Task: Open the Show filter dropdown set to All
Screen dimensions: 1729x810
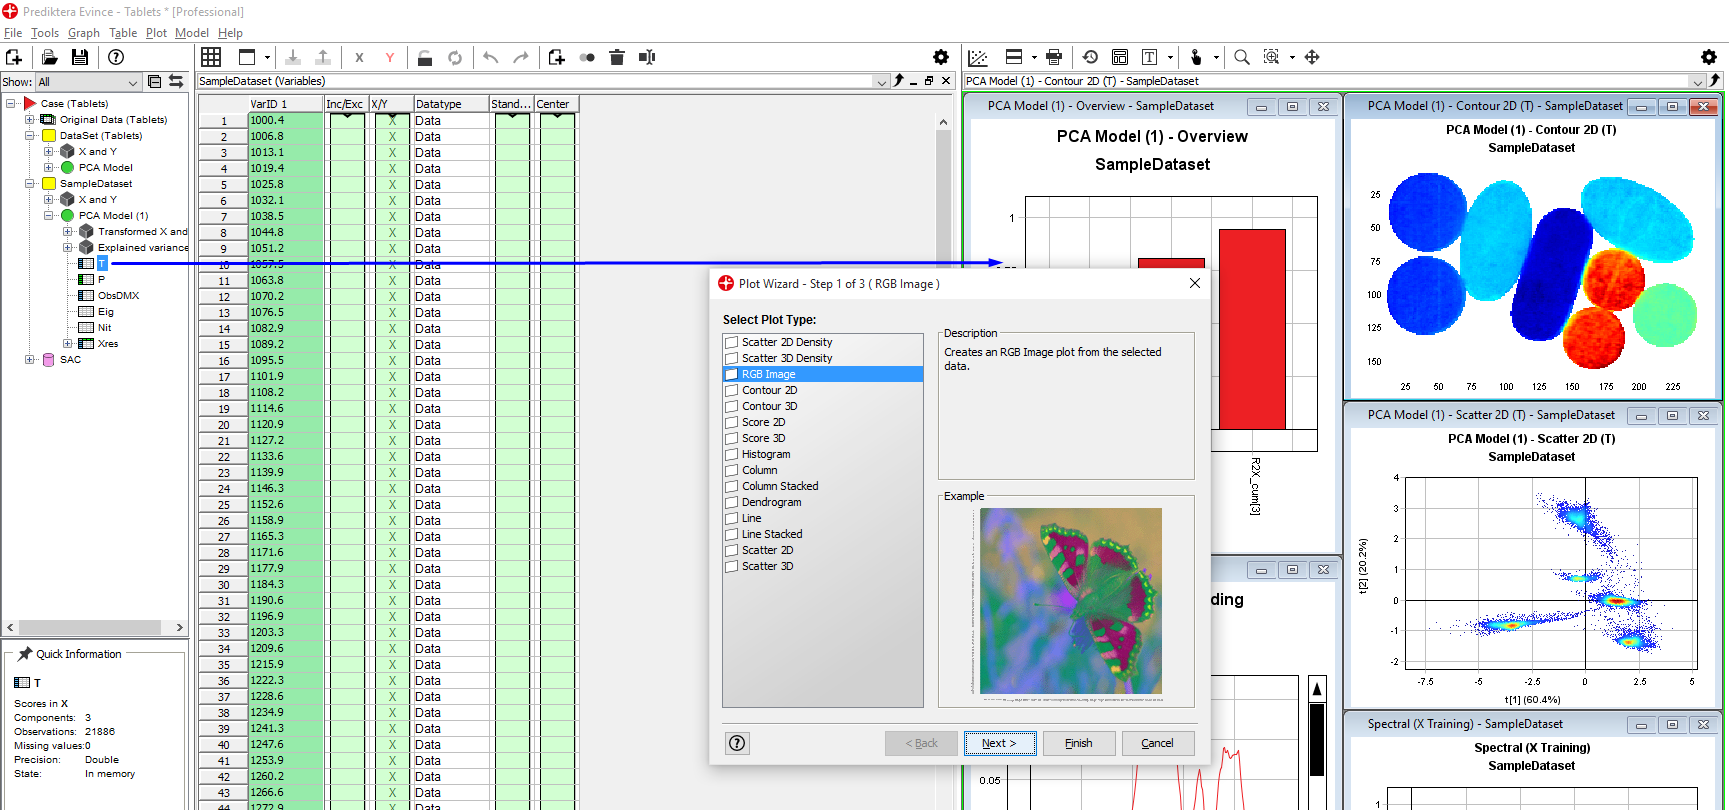Action: tap(88, 82)
